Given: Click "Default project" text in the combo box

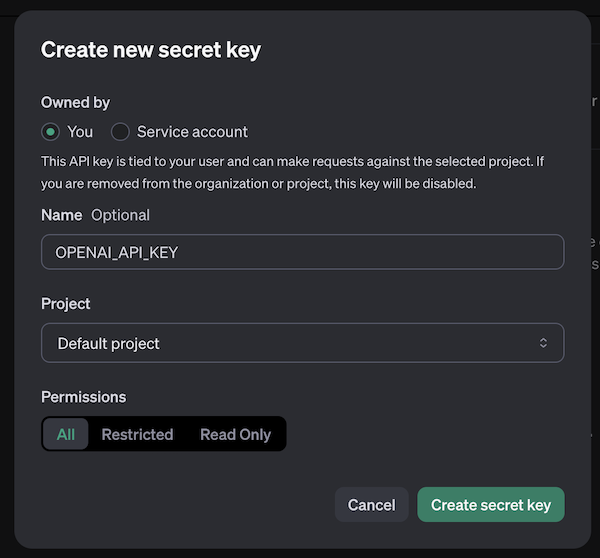Looking at the screenshot, I should coord(108,343).
